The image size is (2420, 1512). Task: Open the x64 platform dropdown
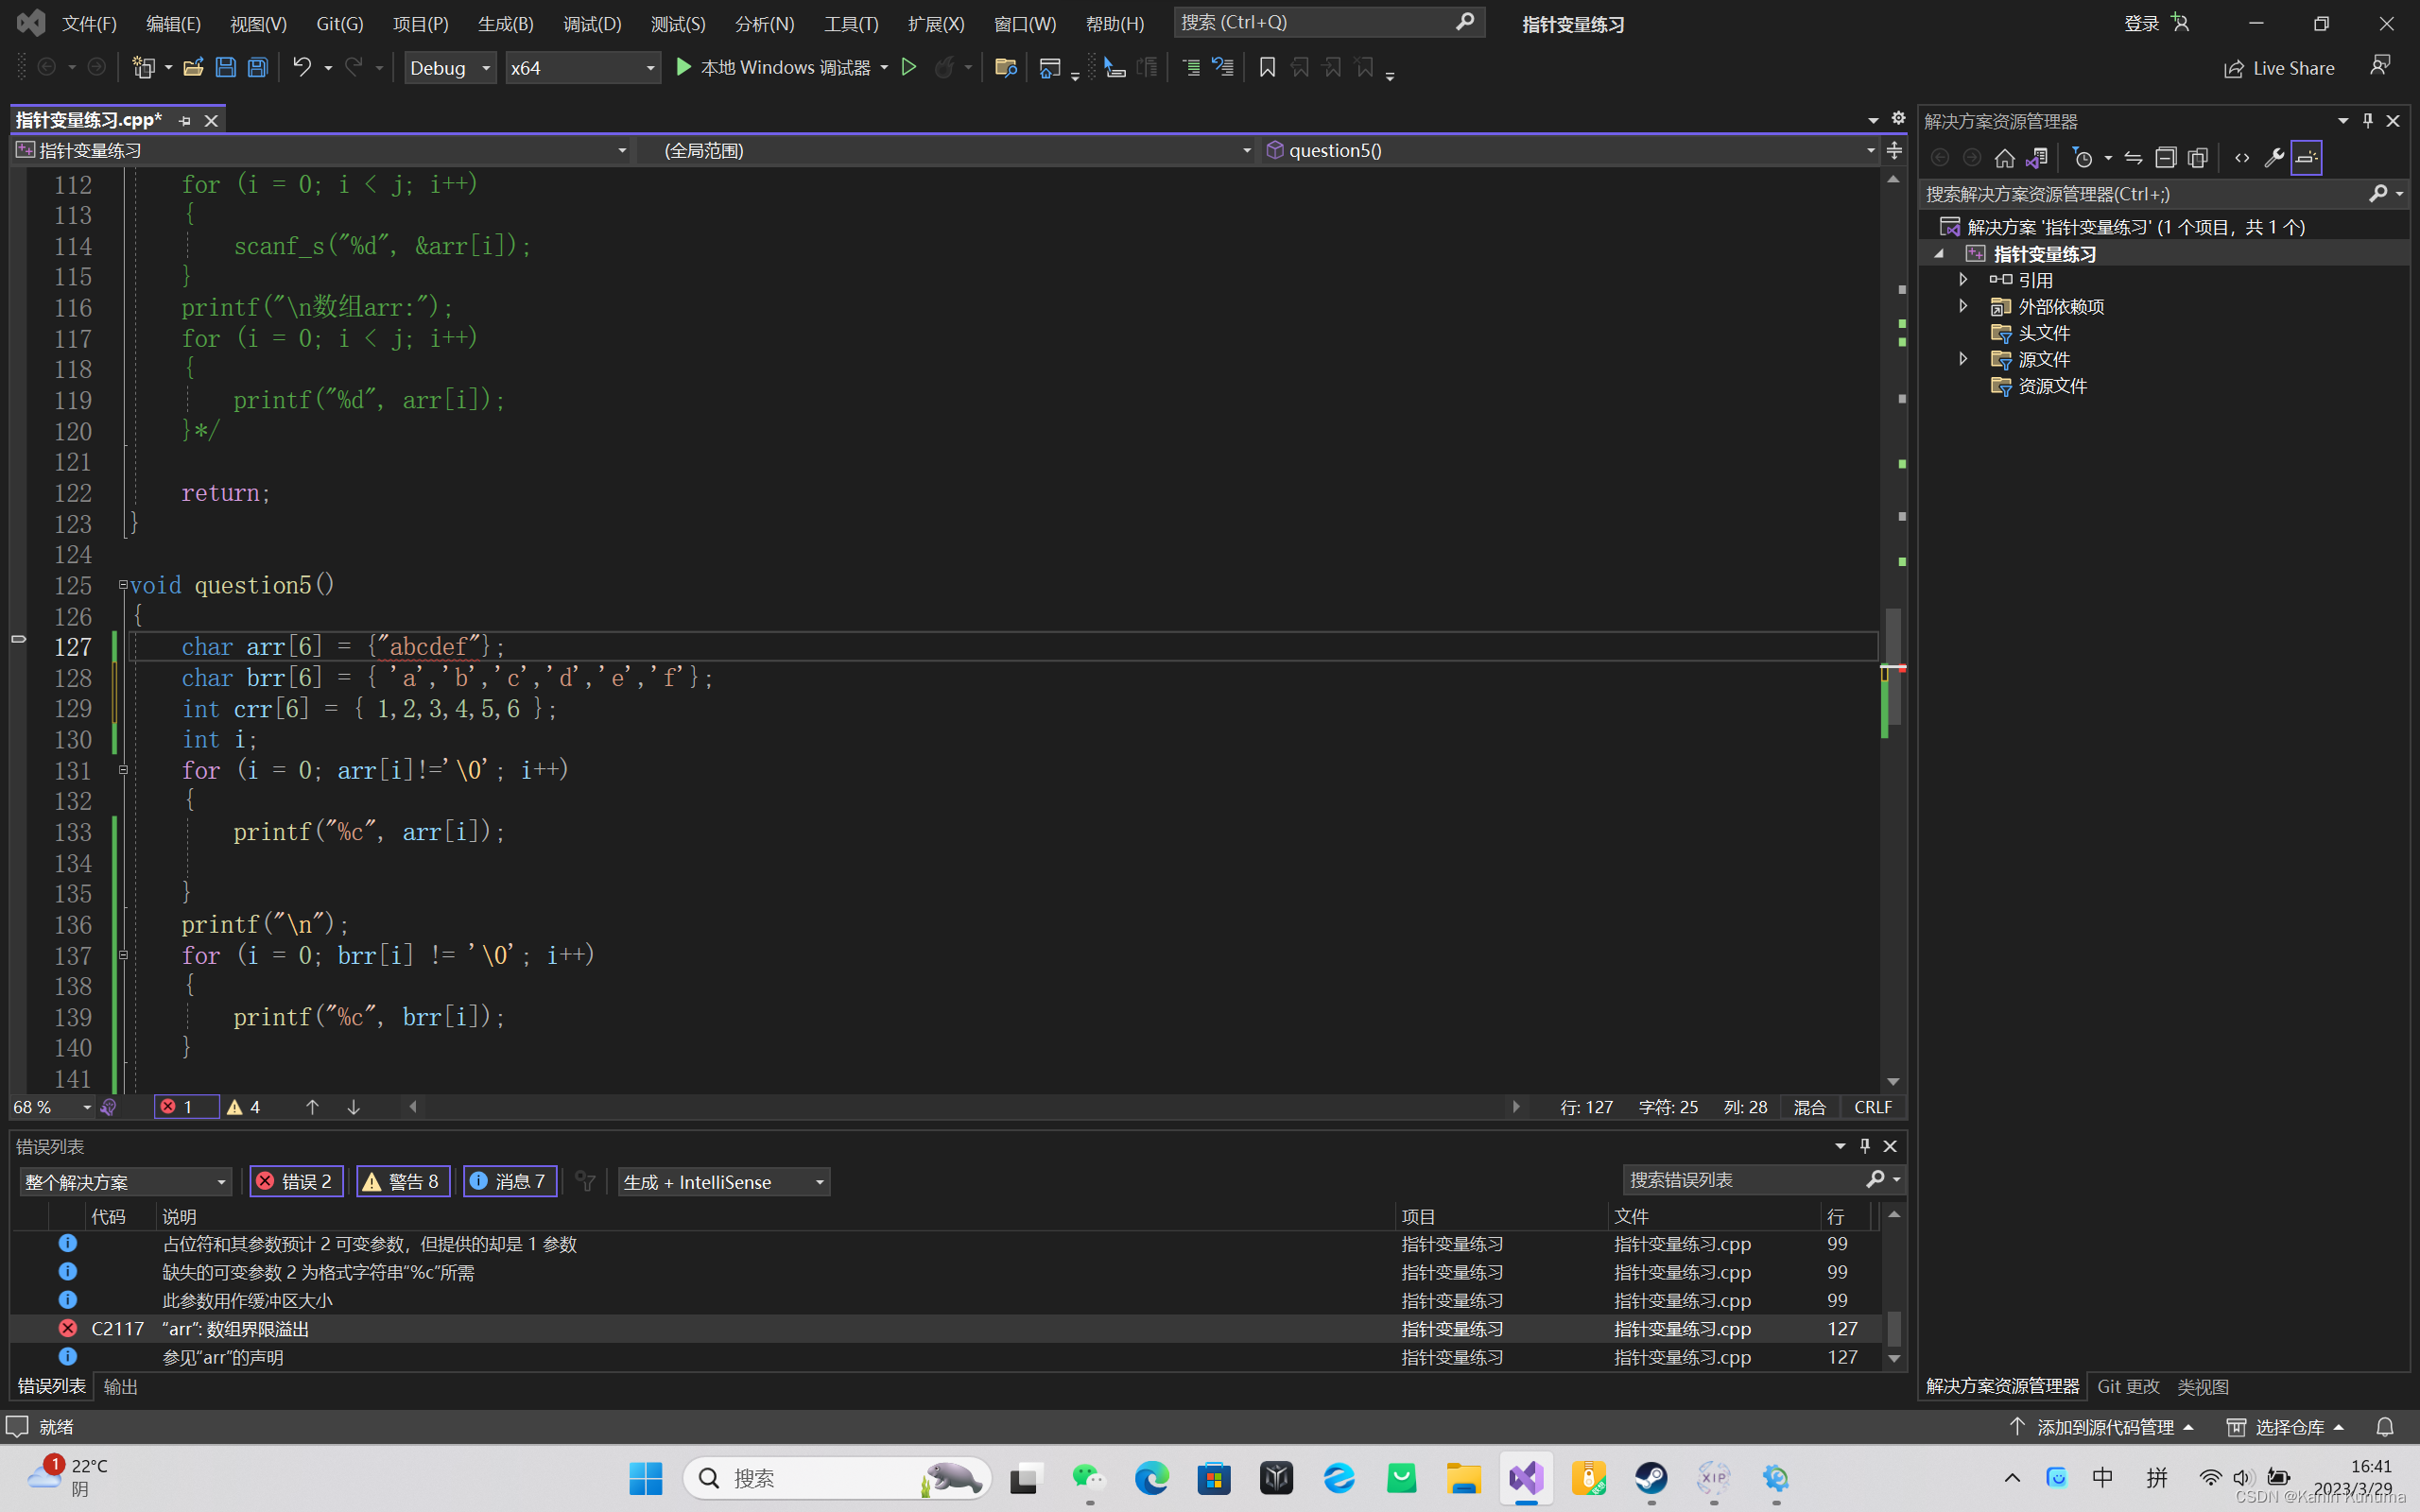coord(583,67)
